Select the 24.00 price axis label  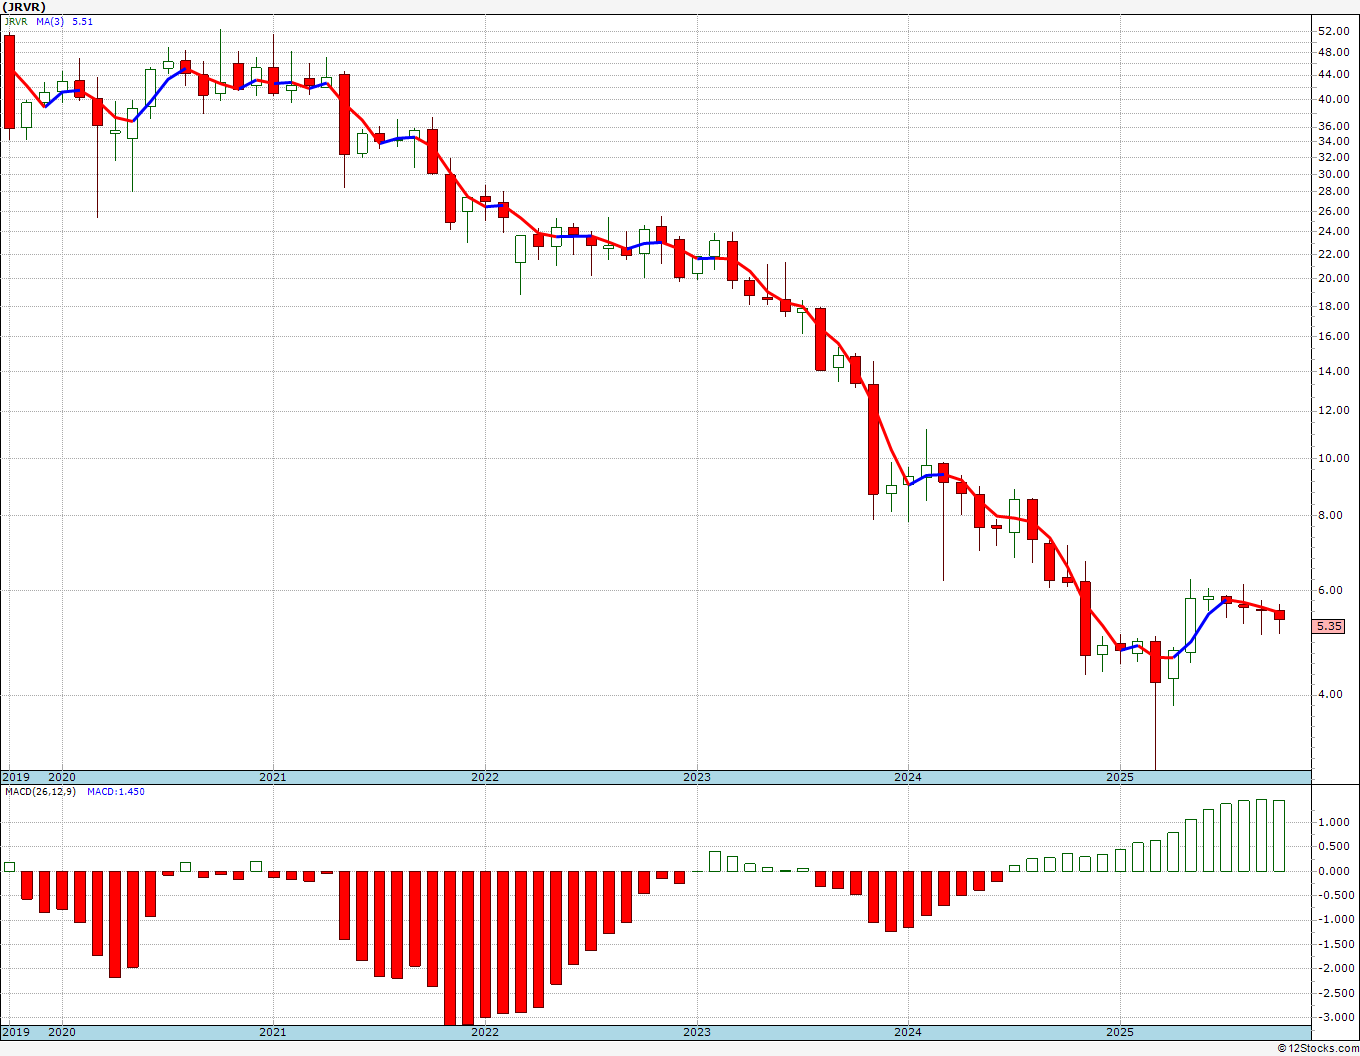point(1333,232)
